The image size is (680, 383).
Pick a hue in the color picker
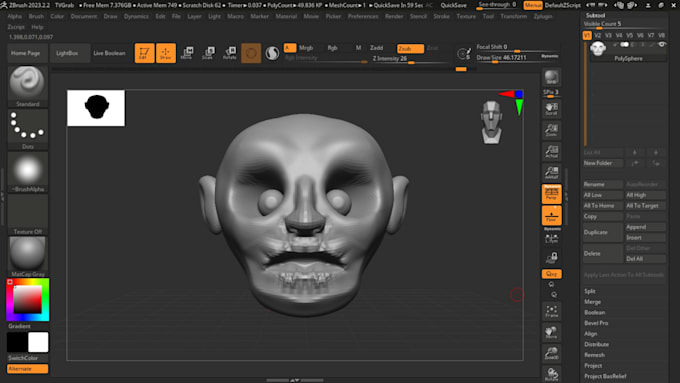(x=28, y=300)
